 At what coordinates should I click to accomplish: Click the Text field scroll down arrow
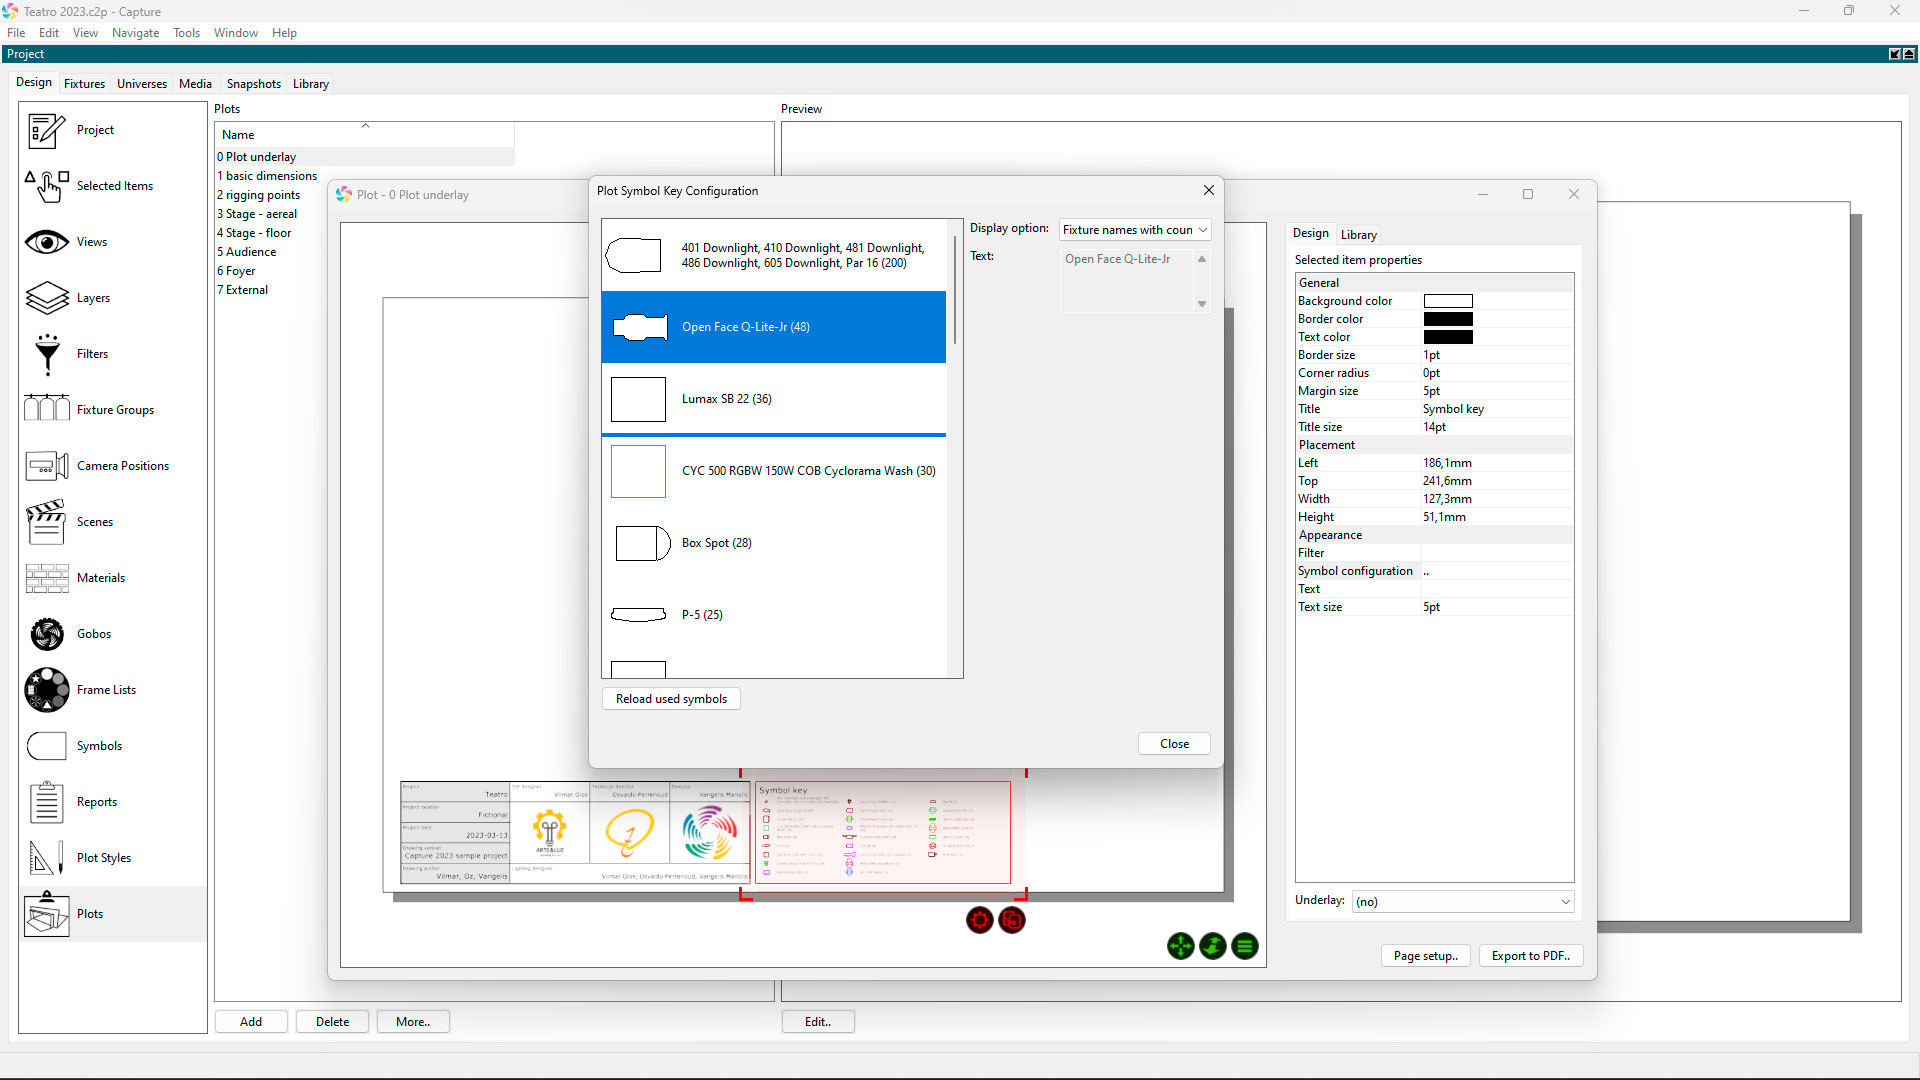(x=1202, y=304)
